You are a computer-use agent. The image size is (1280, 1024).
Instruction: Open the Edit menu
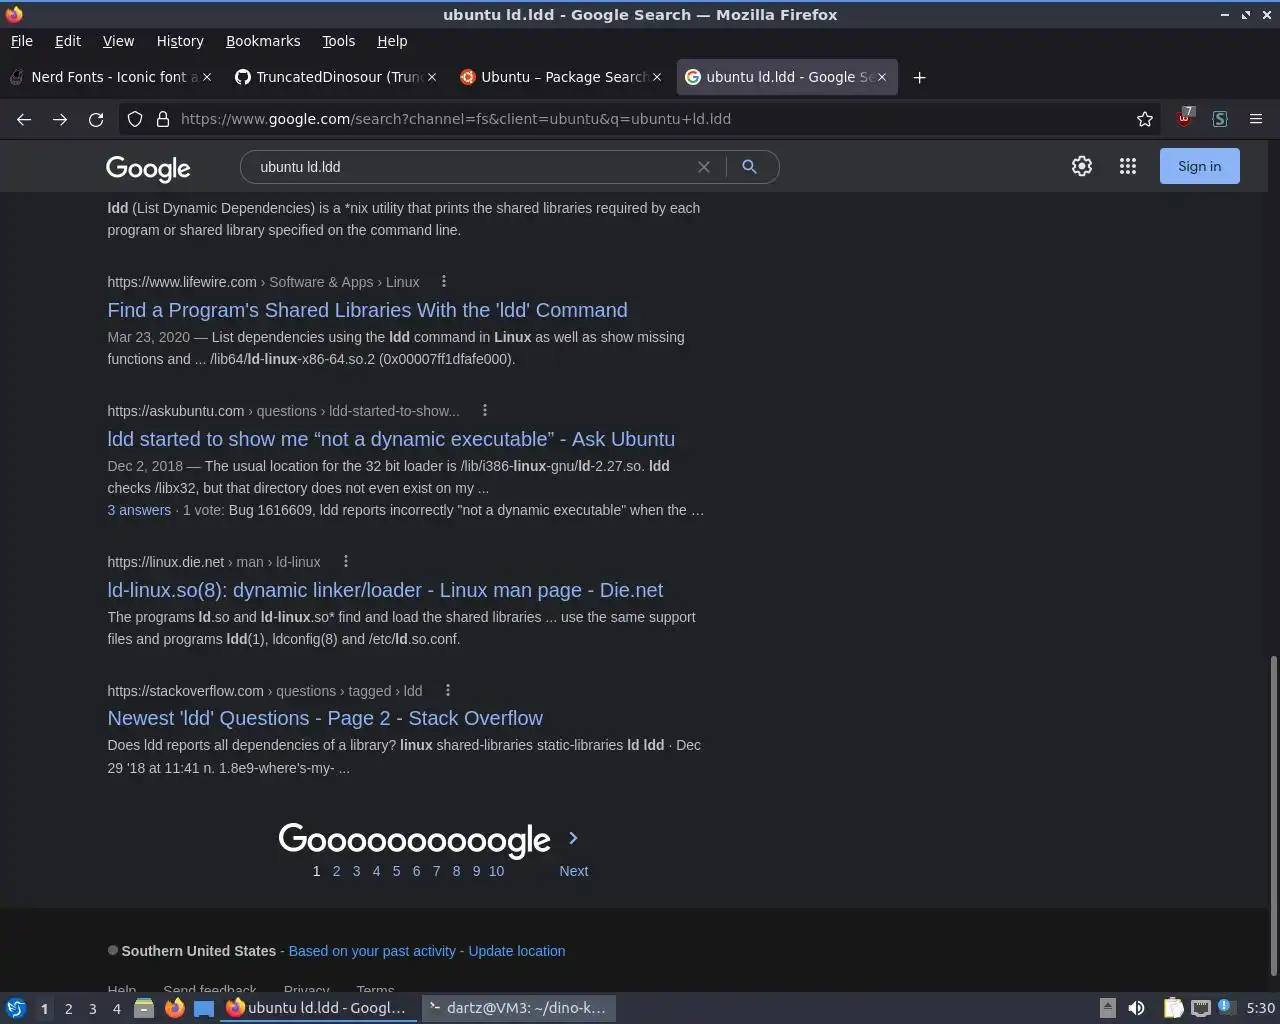point(68,41)
